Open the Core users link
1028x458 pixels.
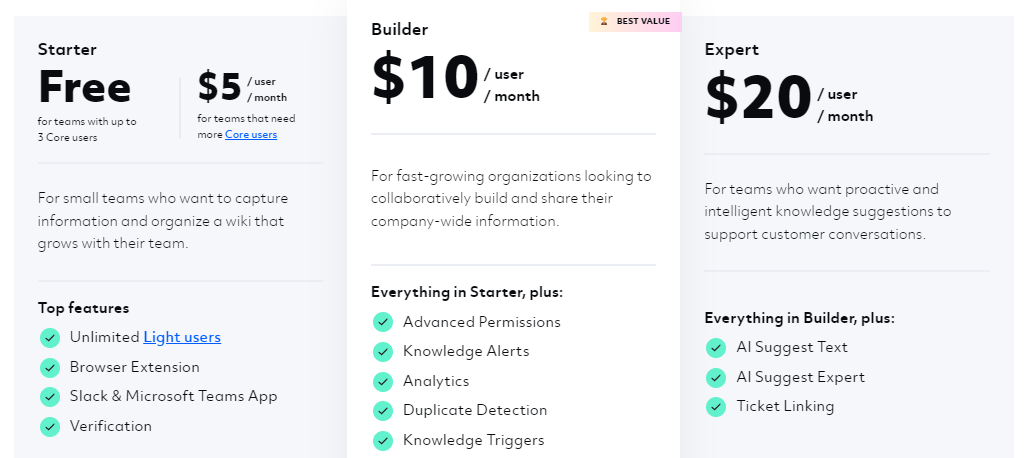point(251,134)
